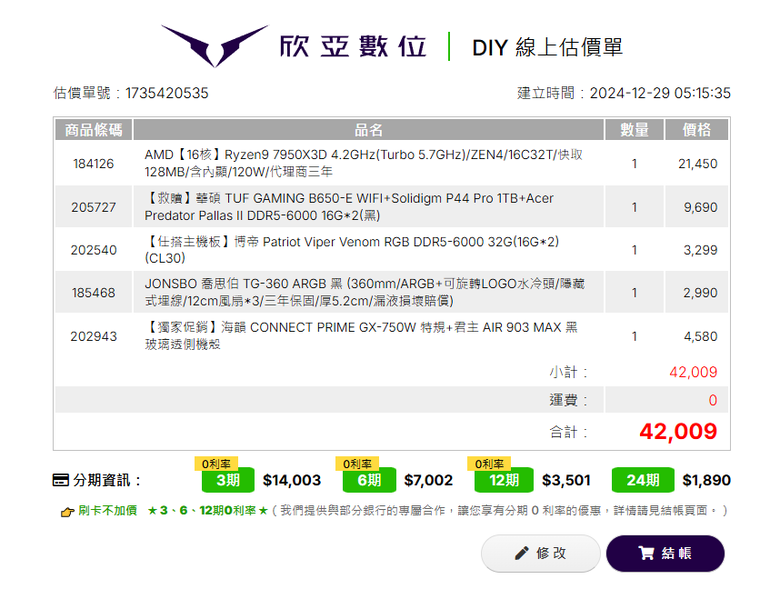Click the $7,002 installment amount
This screenshot has width=780, height=589.
(428, 480)
